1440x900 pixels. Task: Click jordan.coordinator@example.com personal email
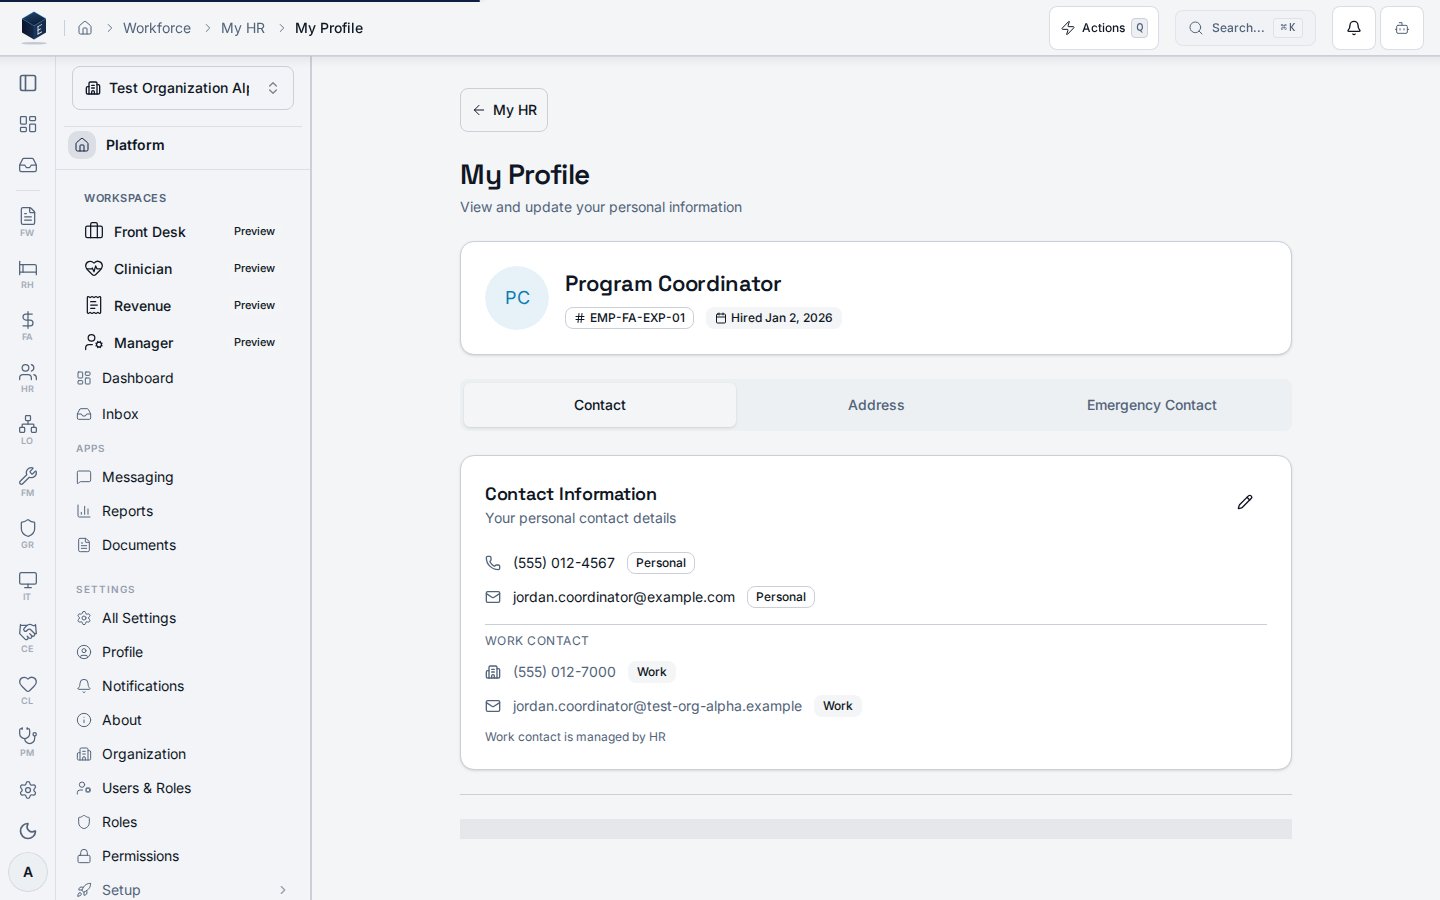(x=624, y=597)
